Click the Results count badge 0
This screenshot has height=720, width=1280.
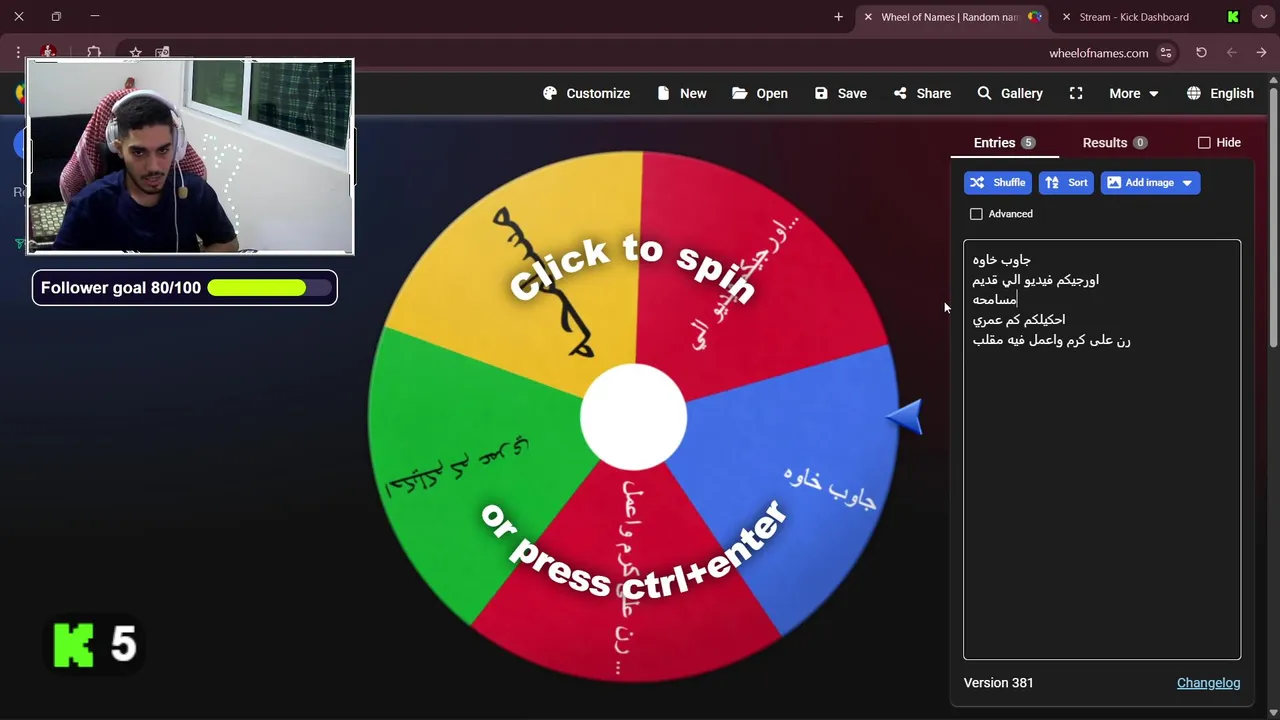[x=1140, y=143]
